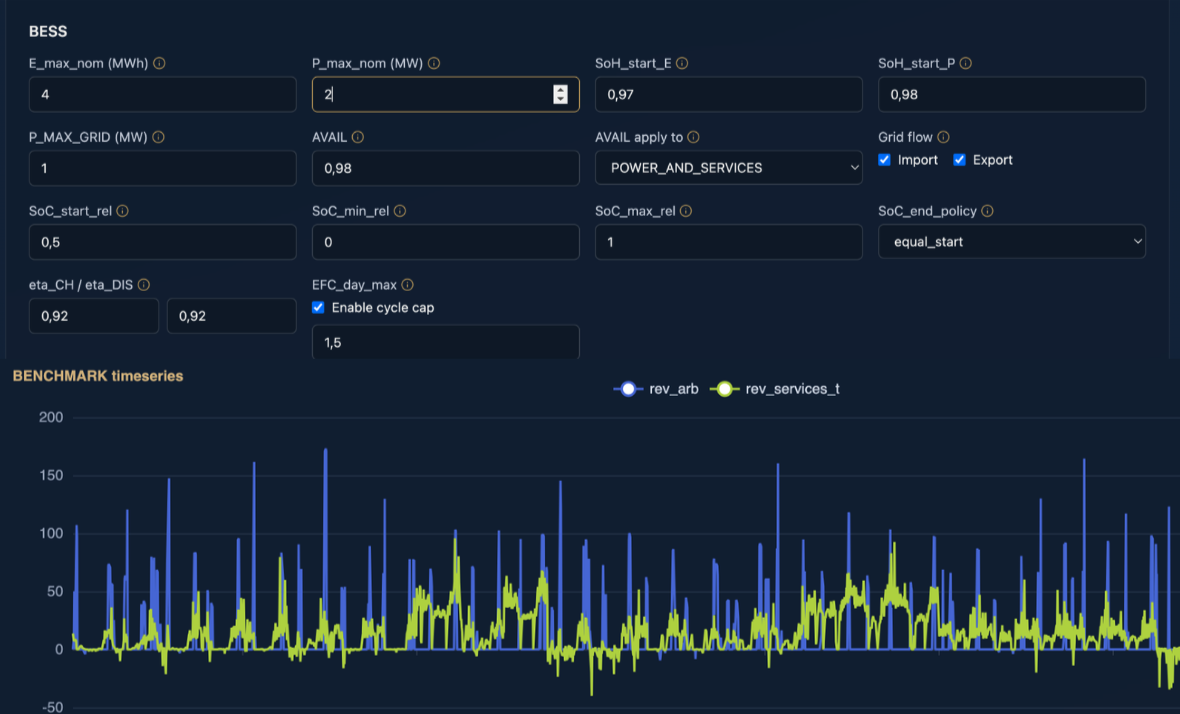Click the AVAIL input field with 0,98
Screen dimensions: 1180x714
pos(446,168)
